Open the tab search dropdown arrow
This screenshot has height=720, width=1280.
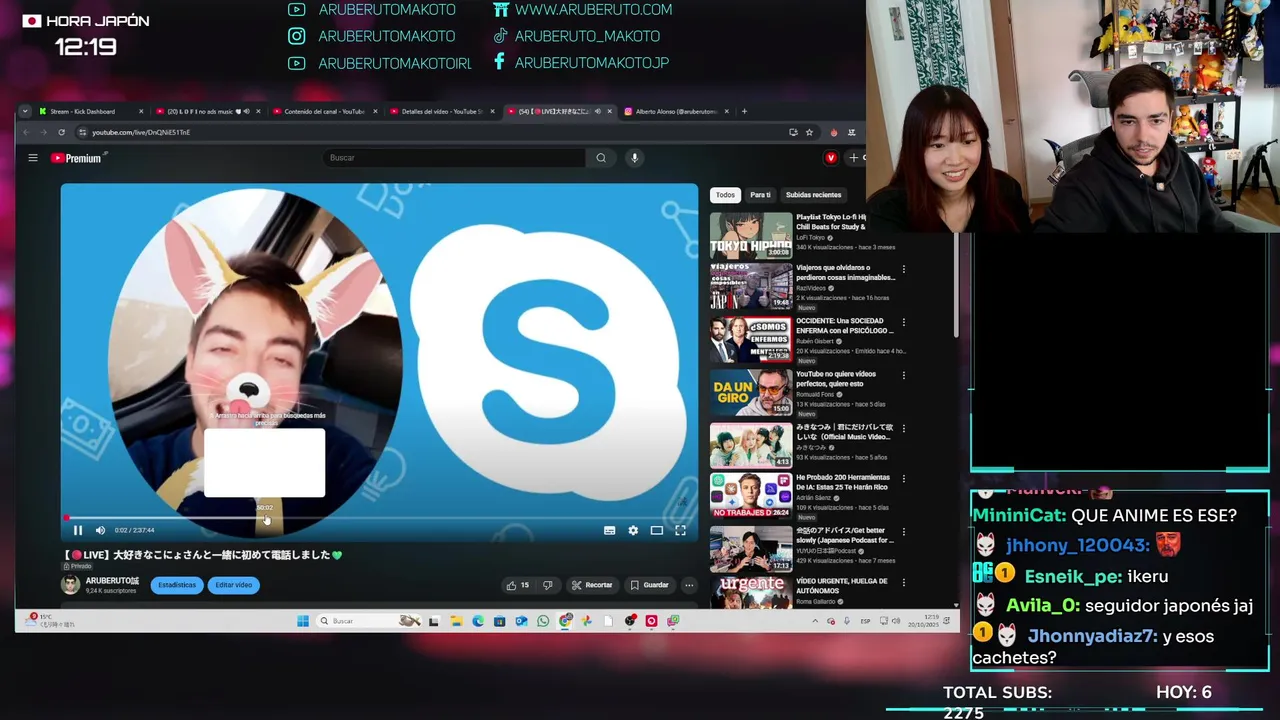tap(25, 111)
